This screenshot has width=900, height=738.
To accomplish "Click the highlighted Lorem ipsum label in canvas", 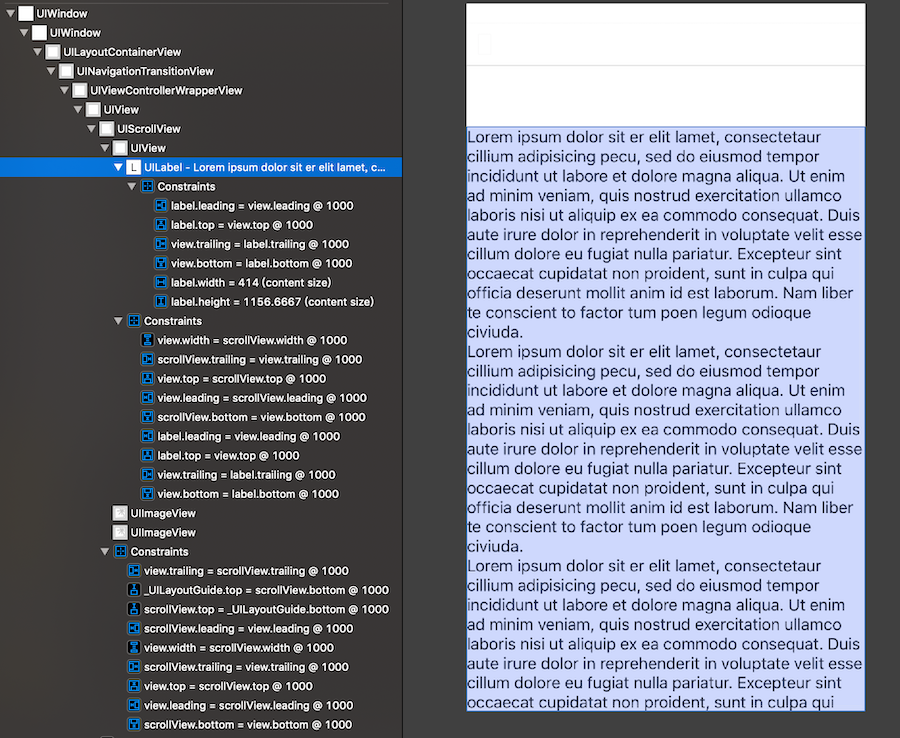I will click(x=665, y=419).
